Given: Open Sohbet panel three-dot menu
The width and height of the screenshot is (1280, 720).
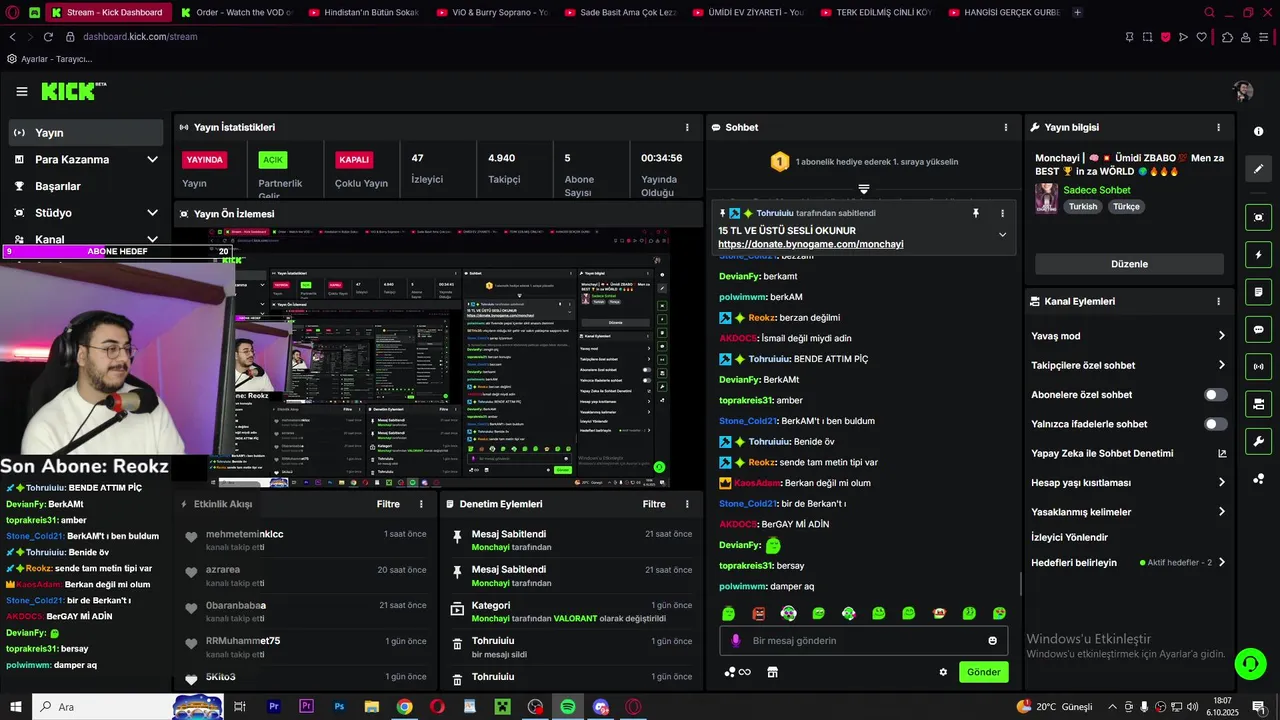Looking at the screenshot, I should click(1005, 128).
